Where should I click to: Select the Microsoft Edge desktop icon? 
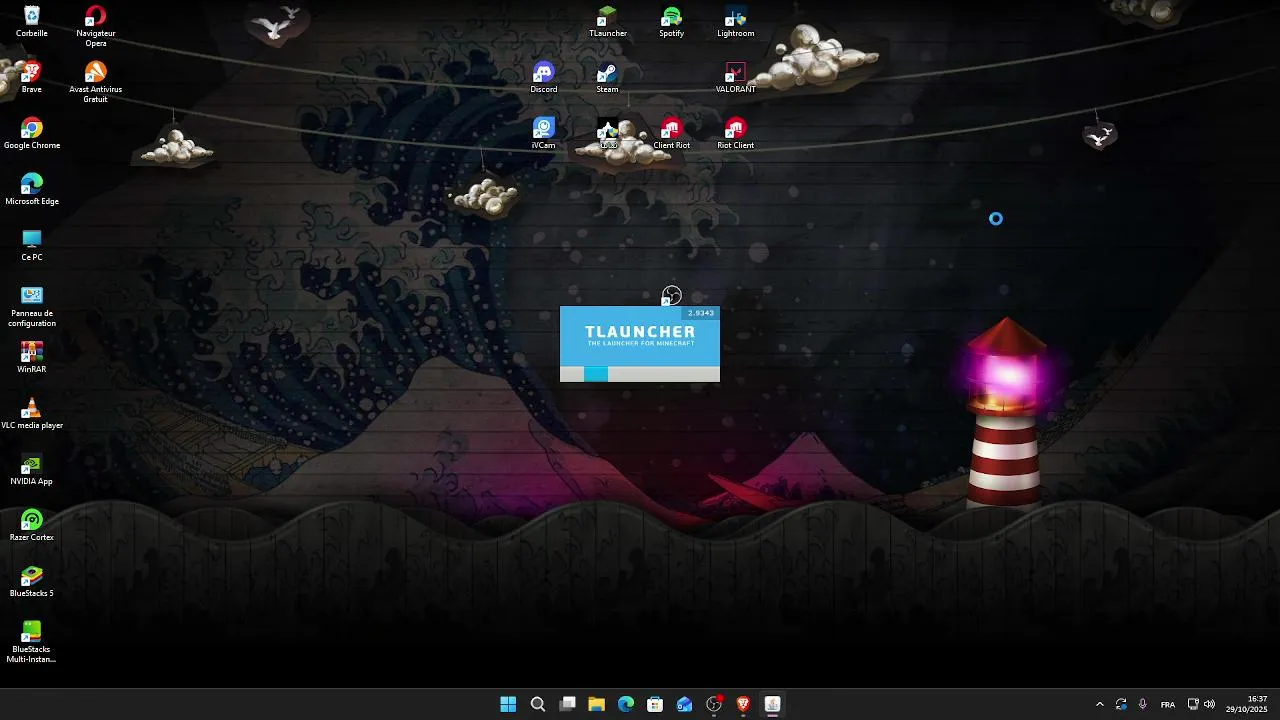point(32,189)
